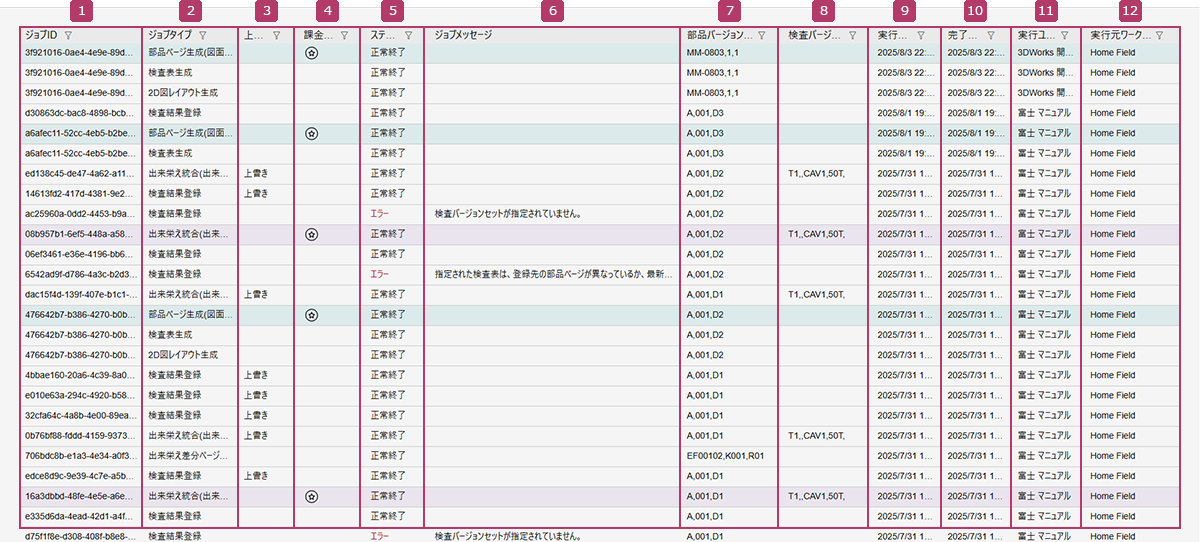Click the ジョブメッセージ column header
The image size is (1200, 542).
[463, 35]
